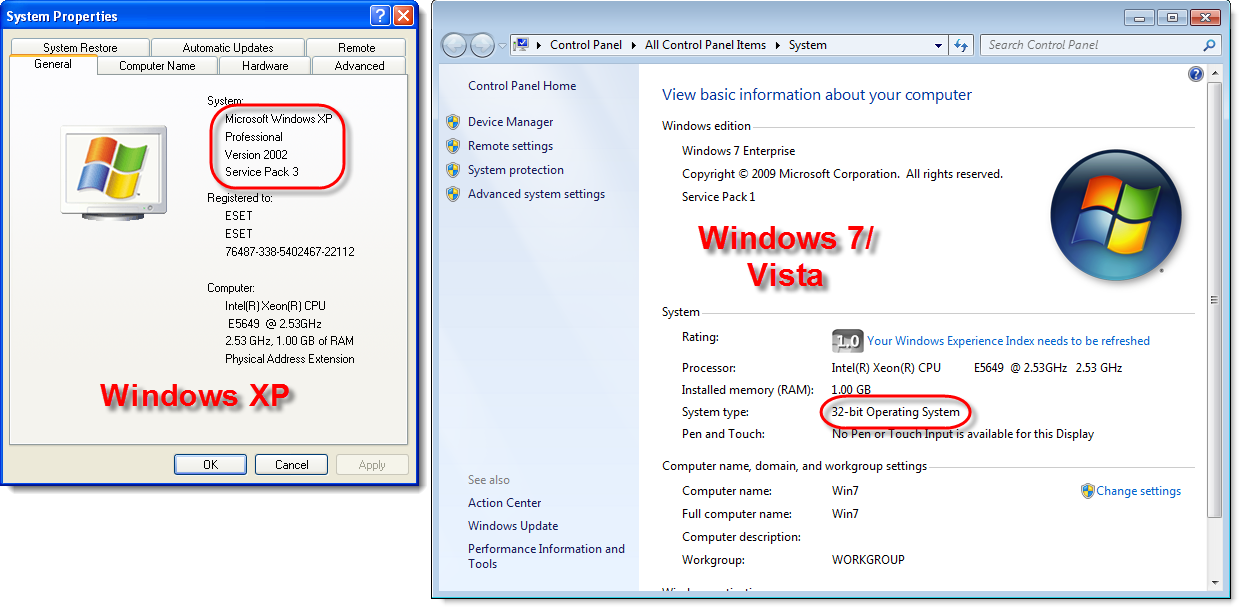Click the forward navigation arrow in Control Panel
Image resolution: width=1240 pixels, height=608 pixels.
click(x=482, y=45)
